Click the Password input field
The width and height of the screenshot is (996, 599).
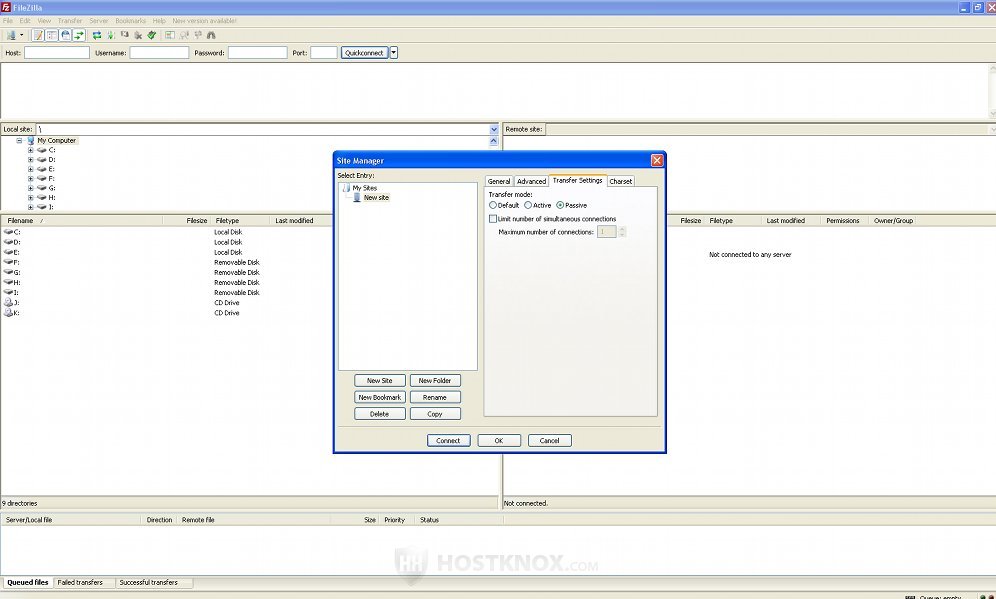tap(257, 53)
